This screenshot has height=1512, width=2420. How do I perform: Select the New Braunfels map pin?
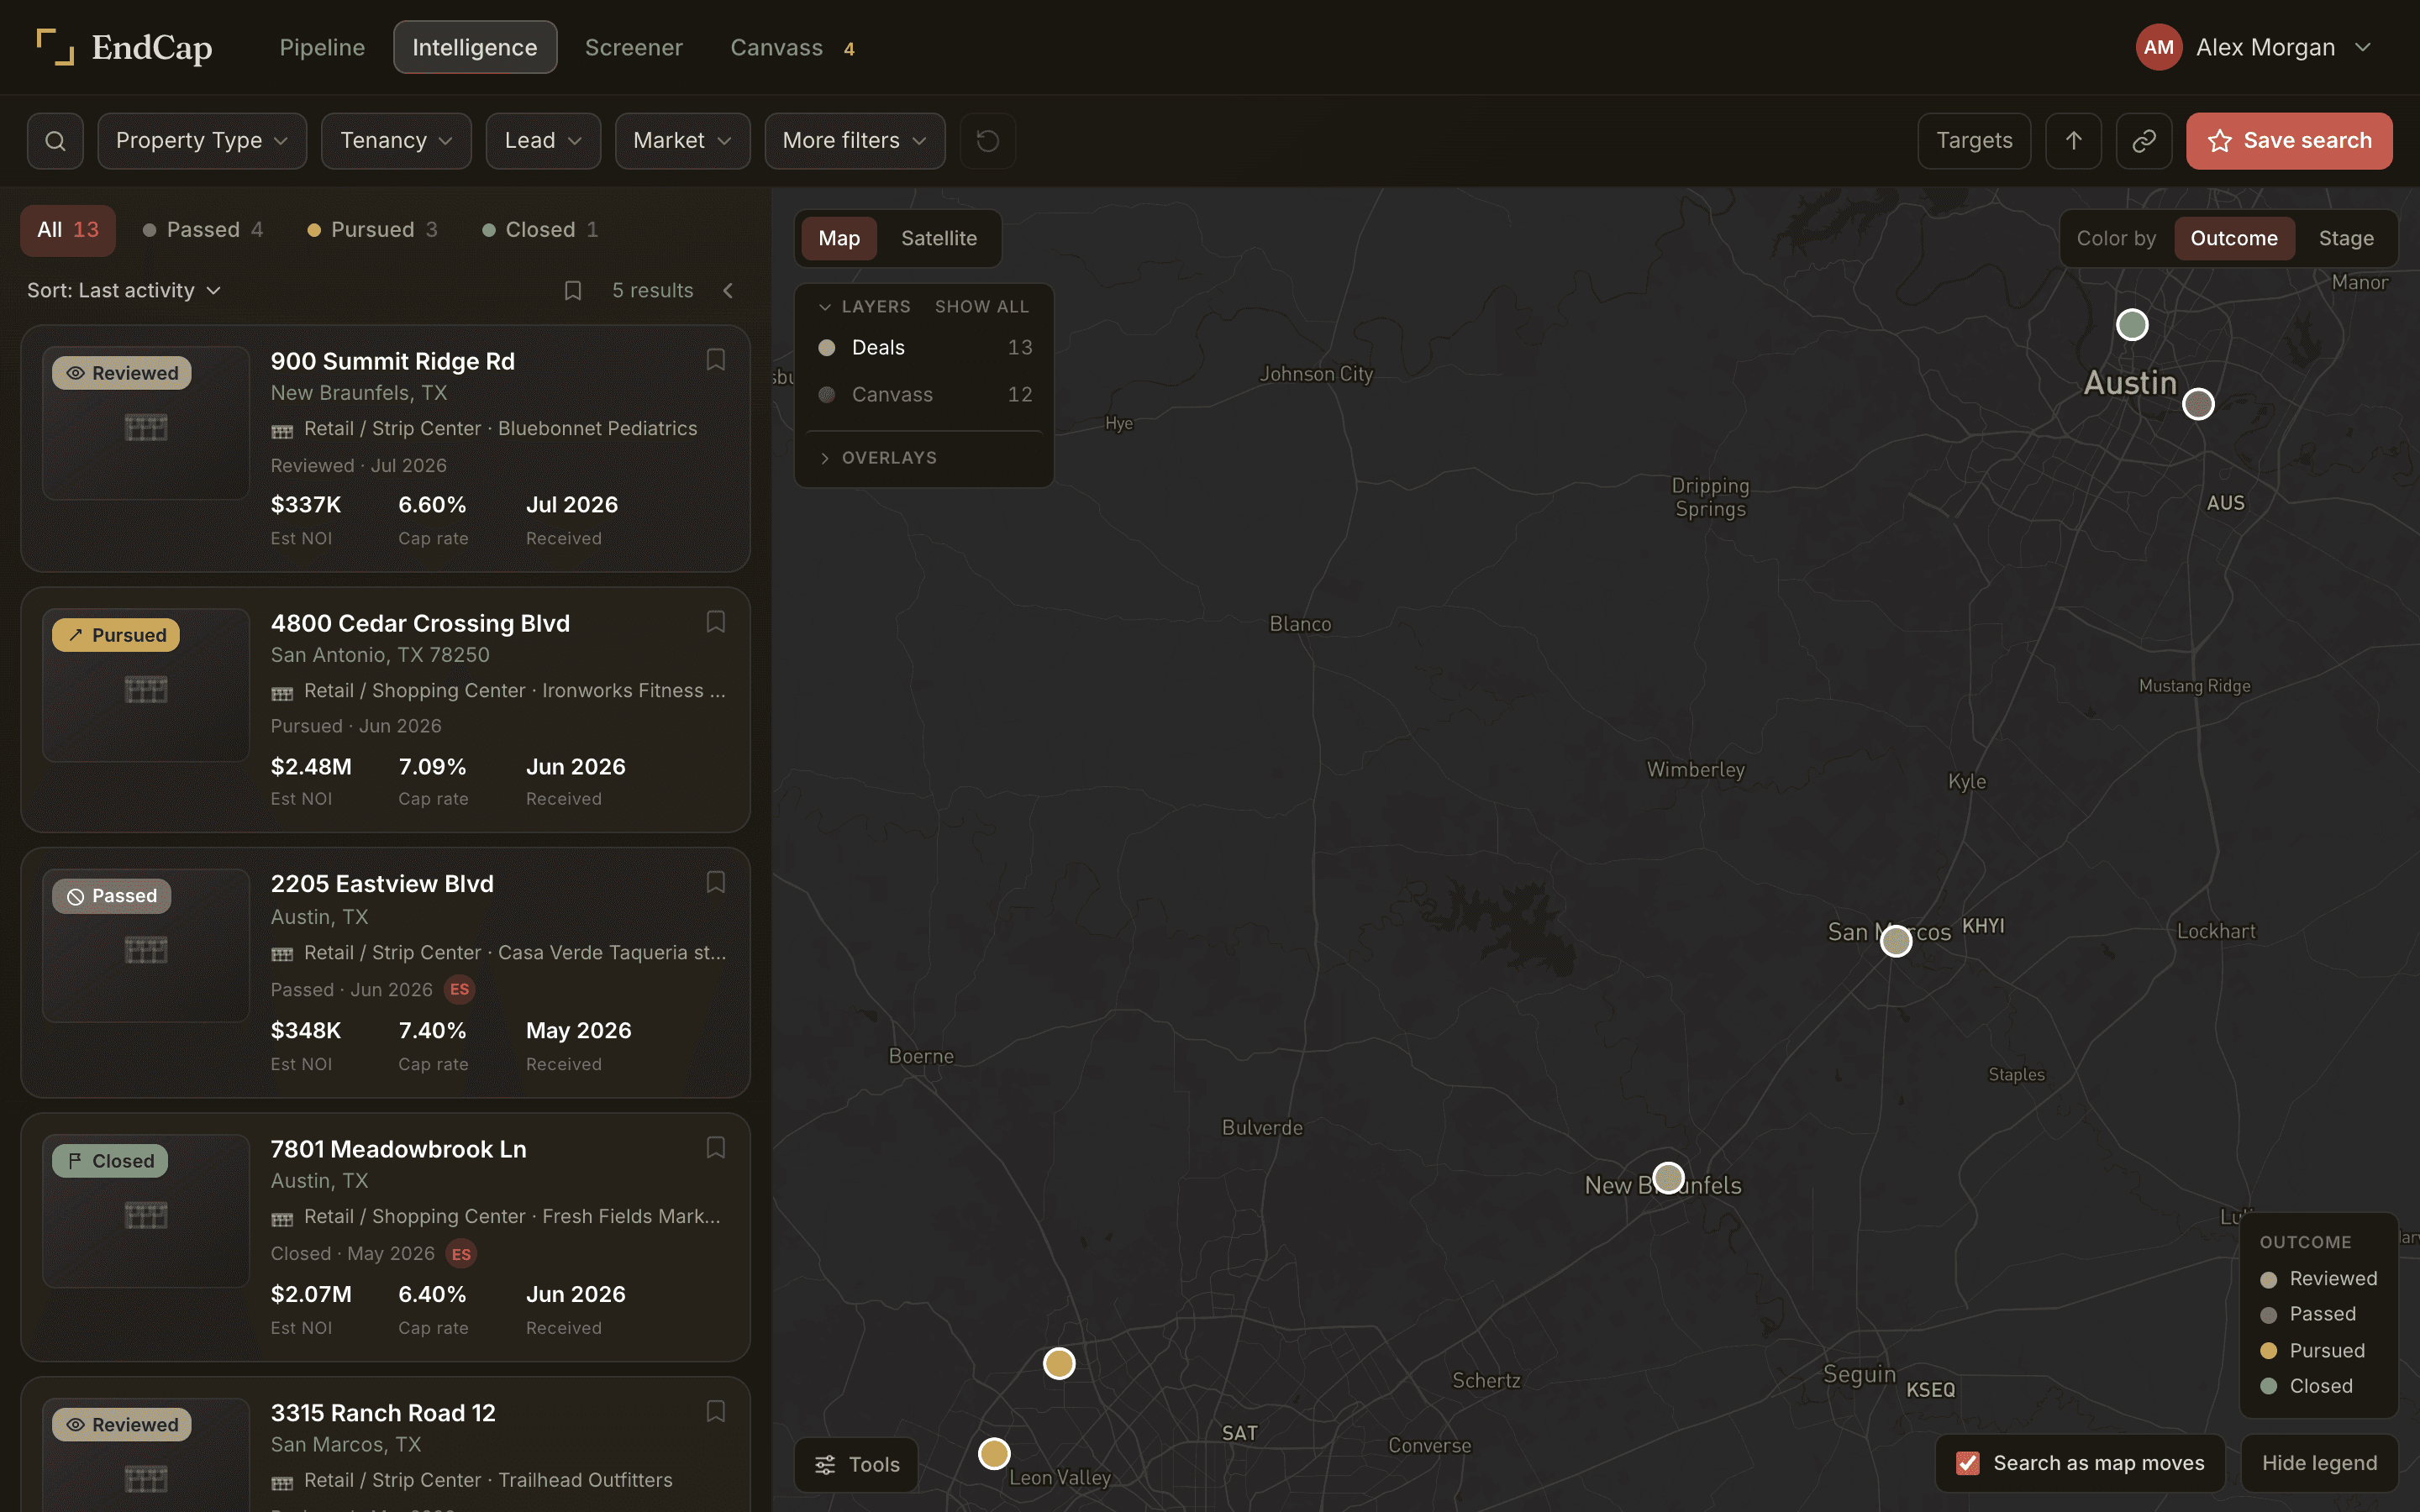[1668, 1178]
